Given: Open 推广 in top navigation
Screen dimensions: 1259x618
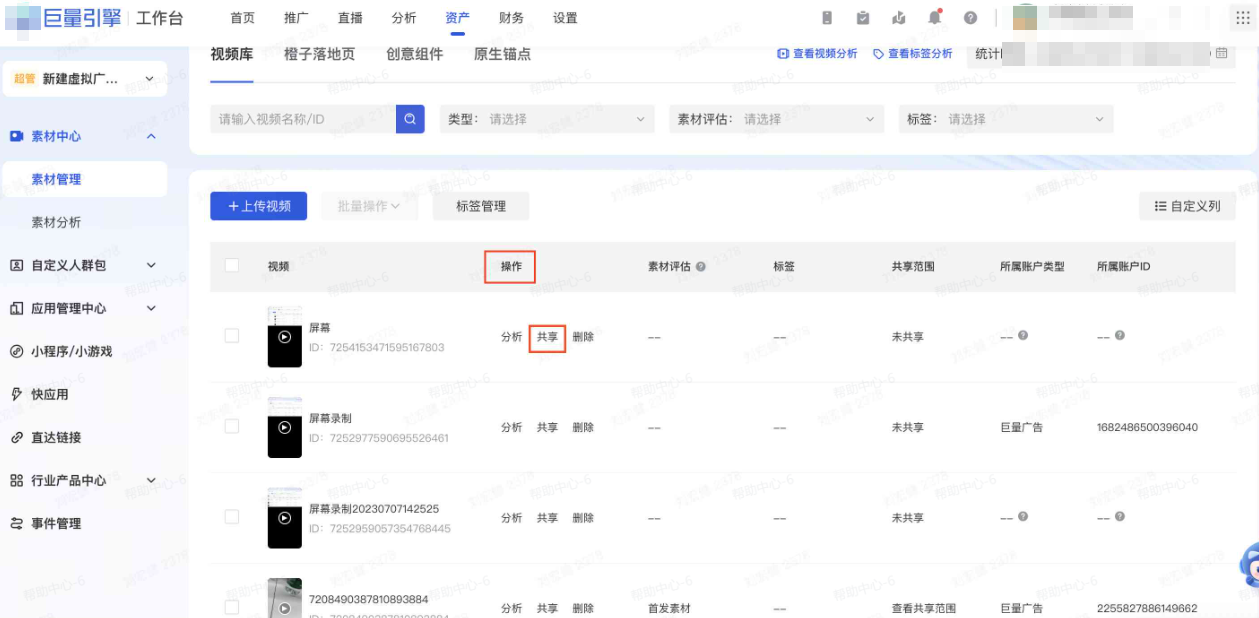Looking at the screenshot, I should coord(296,18).
